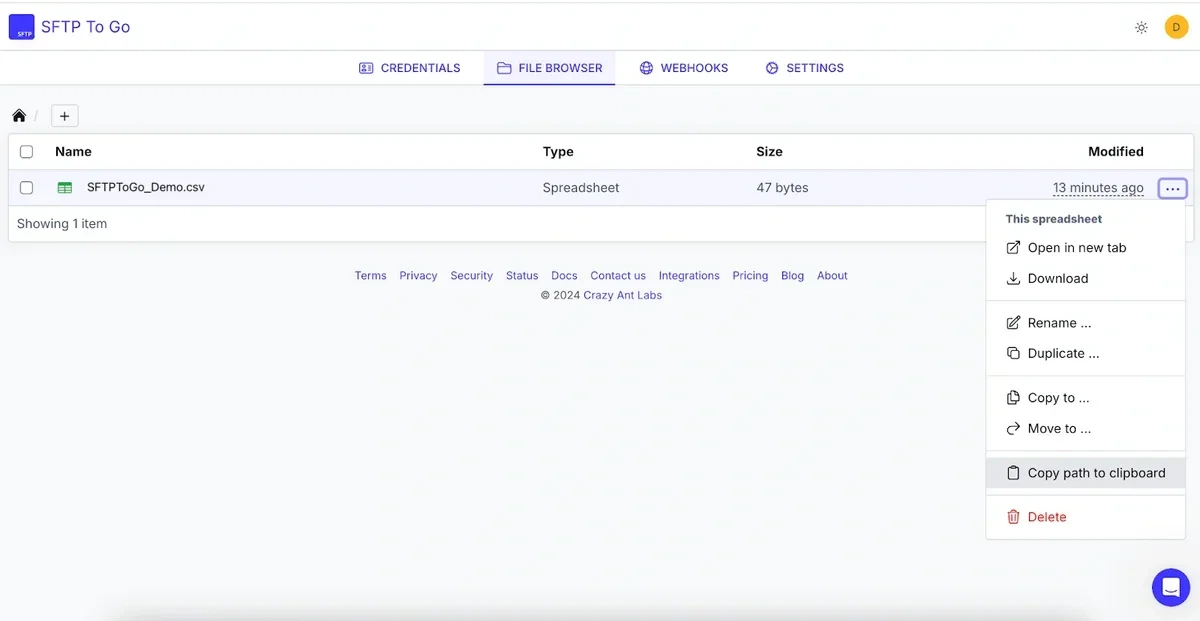Open the root folder via the home icon
This screenshot has width=1200, height=621.
tap(18, 114)
